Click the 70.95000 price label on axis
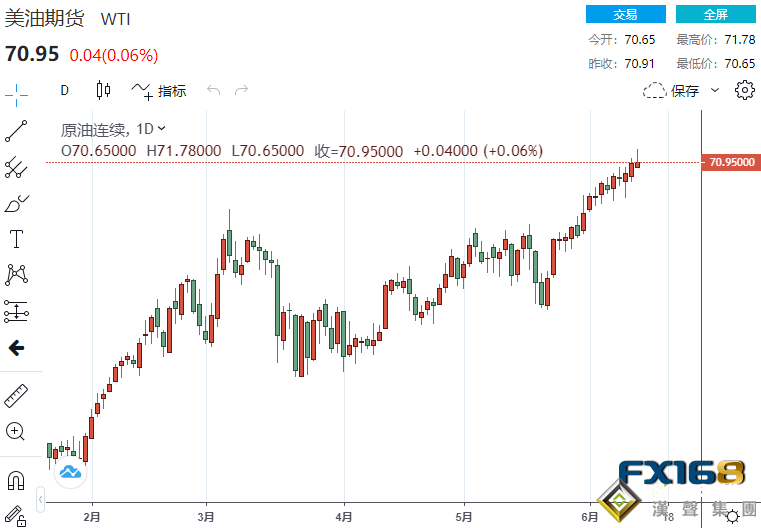This screenshot has height=528, width=761. (733, 162)
